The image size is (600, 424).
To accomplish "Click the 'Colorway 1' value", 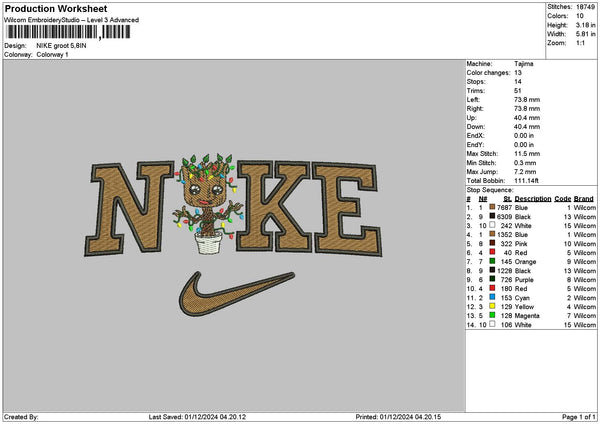I will pos(52,55).
